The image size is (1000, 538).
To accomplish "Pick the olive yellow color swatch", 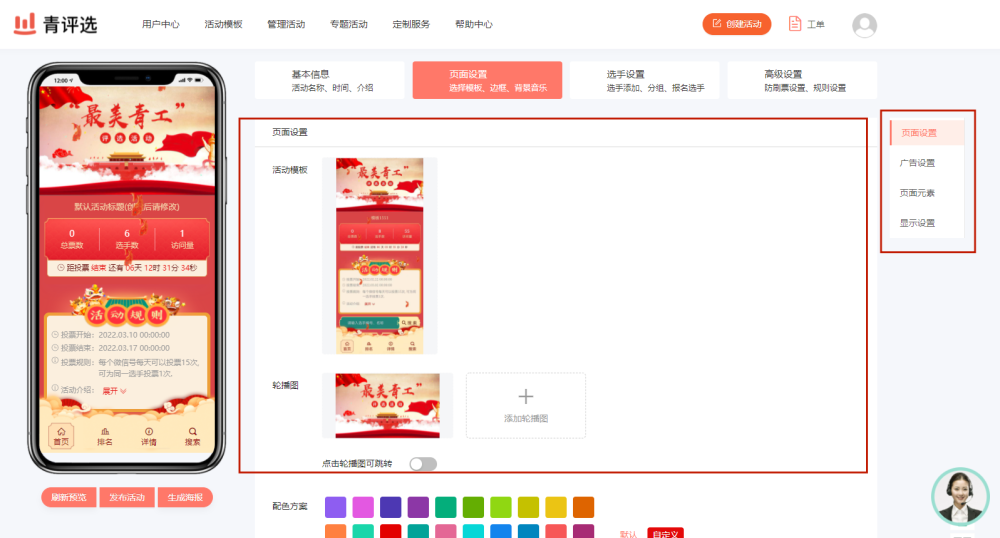I will tap(528, 507).
